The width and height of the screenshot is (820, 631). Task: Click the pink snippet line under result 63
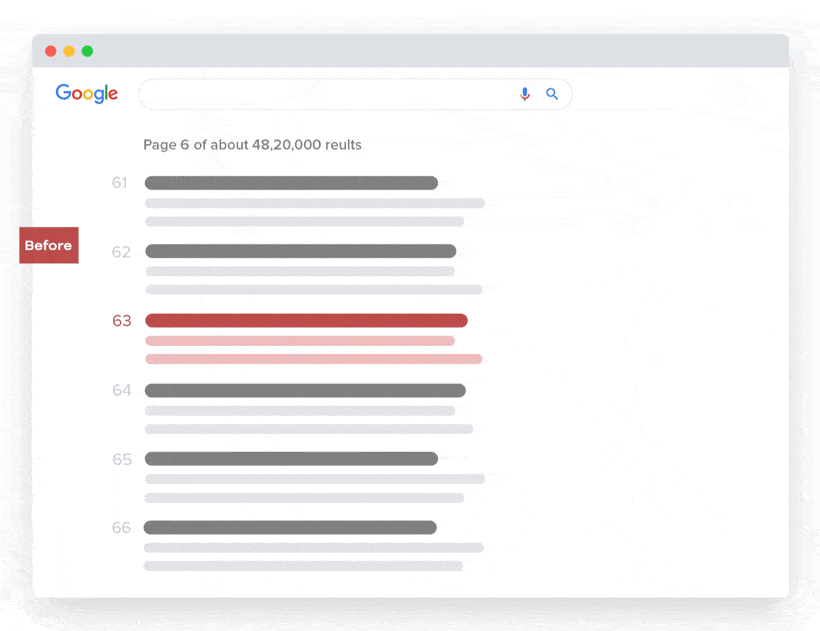click(x=299, y=340)
